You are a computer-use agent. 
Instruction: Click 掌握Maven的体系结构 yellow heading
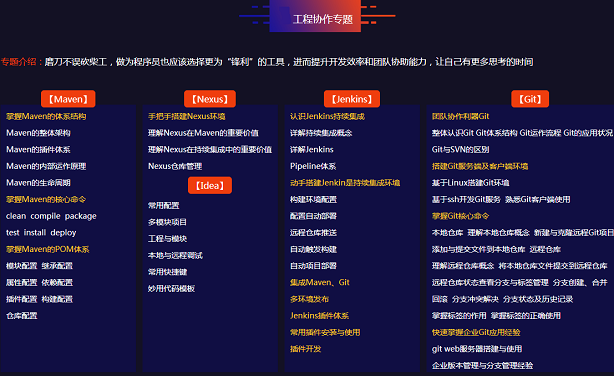(46, 116)
